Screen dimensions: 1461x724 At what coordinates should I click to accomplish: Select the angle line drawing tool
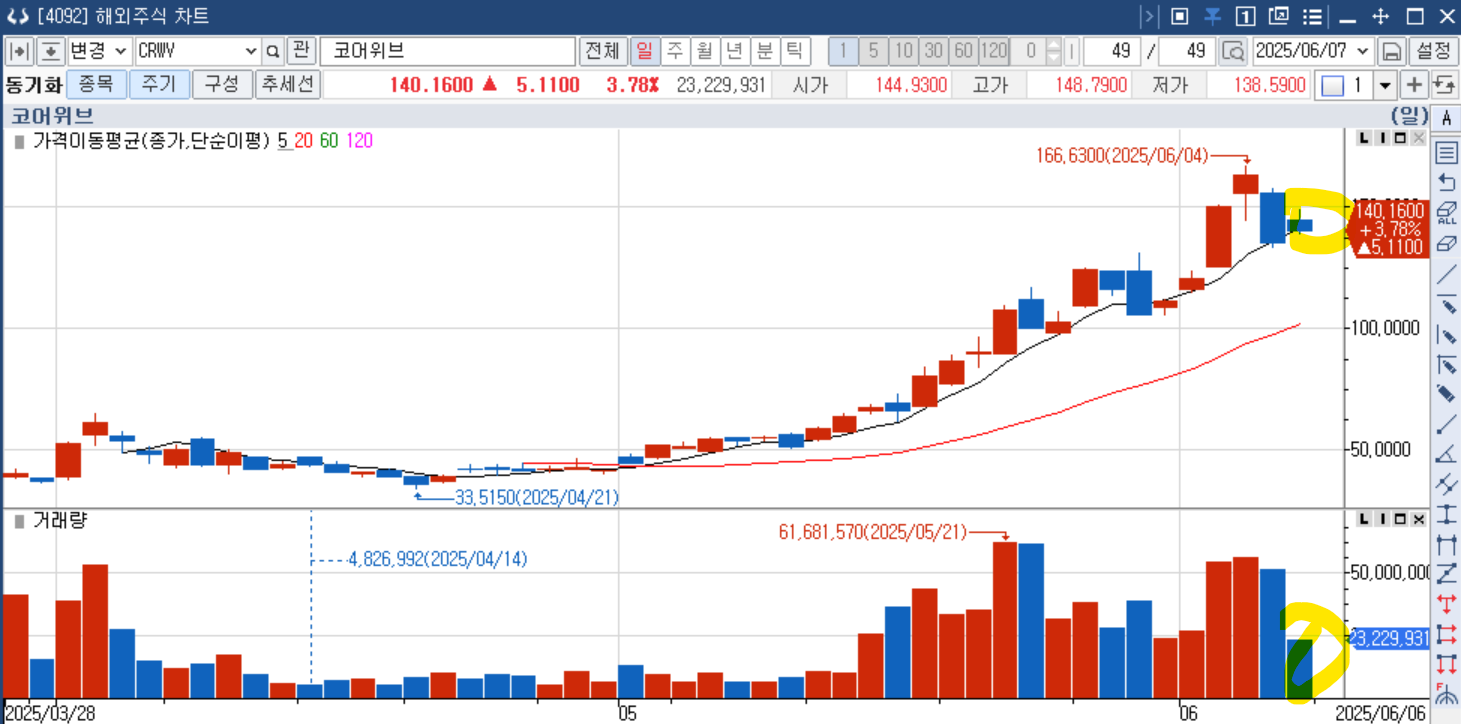(1446, 454)
